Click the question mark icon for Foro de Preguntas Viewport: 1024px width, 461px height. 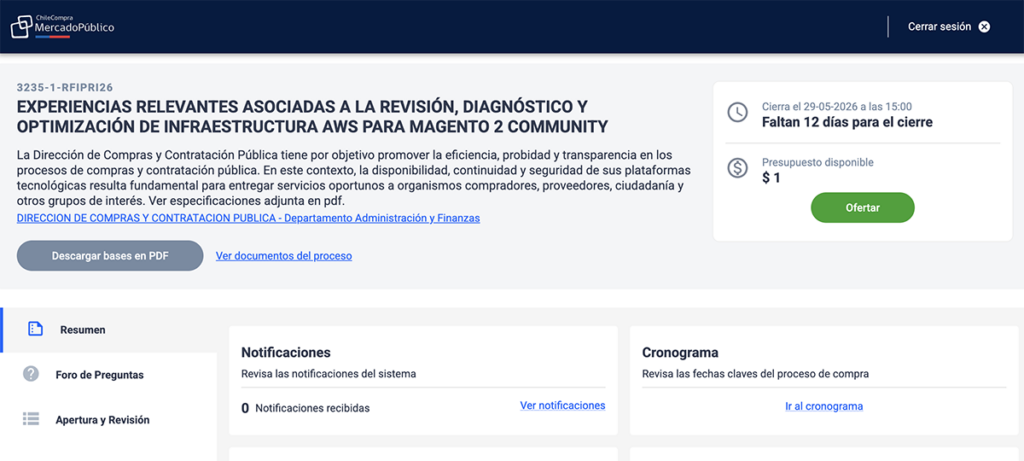[x=31, y=374]
